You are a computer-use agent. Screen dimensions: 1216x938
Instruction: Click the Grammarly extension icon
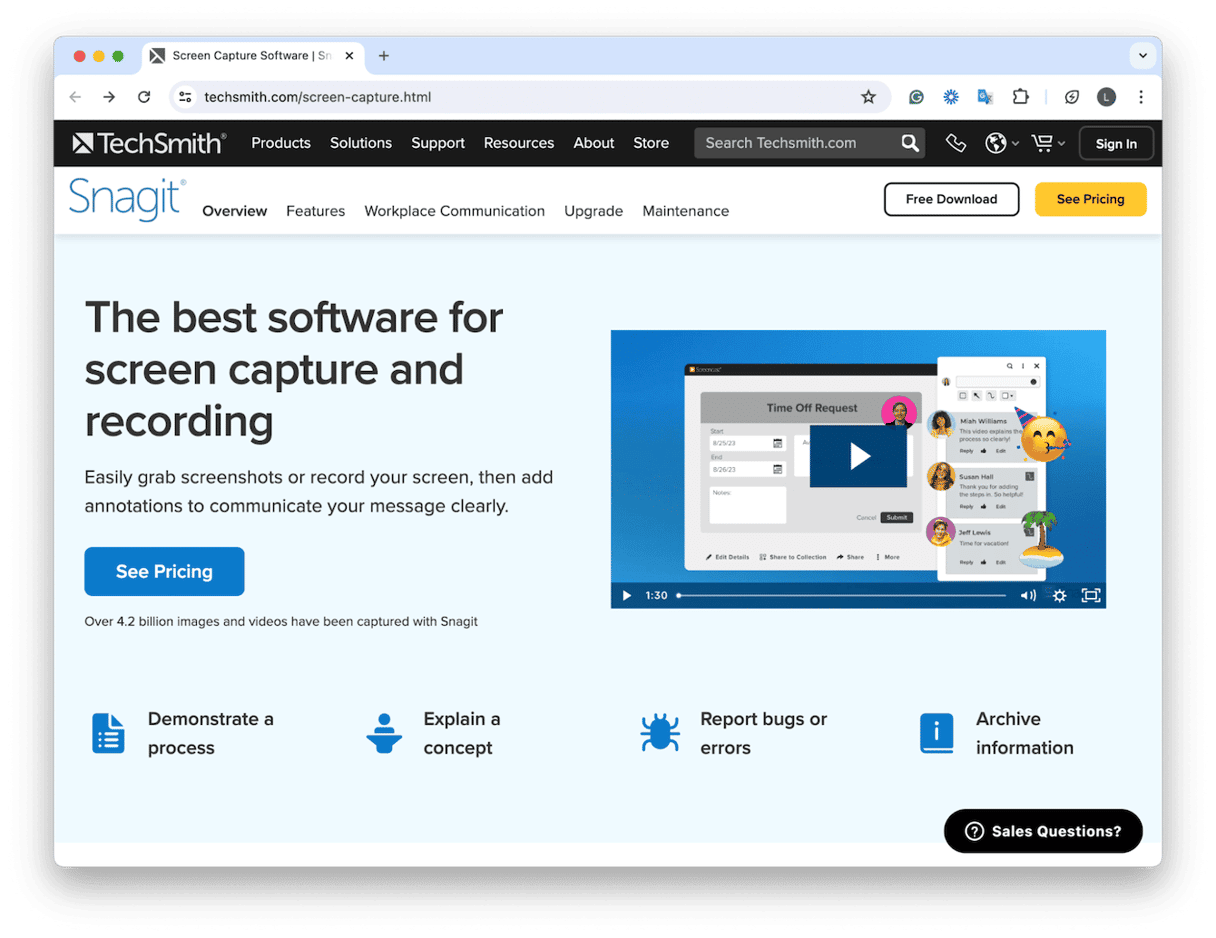tap(916, 96)
